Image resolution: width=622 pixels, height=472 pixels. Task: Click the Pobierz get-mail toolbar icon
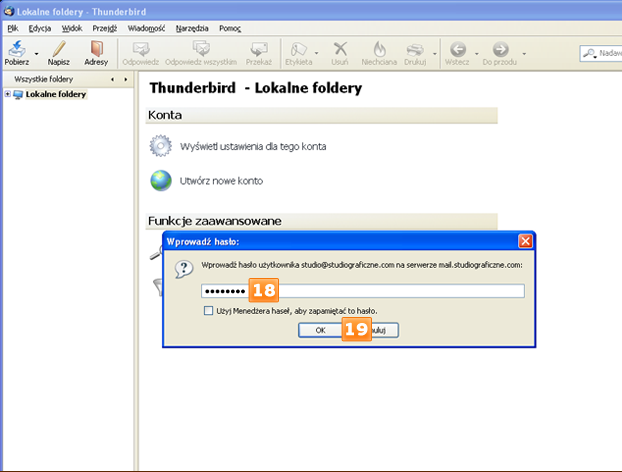click(x=17, y=49)
